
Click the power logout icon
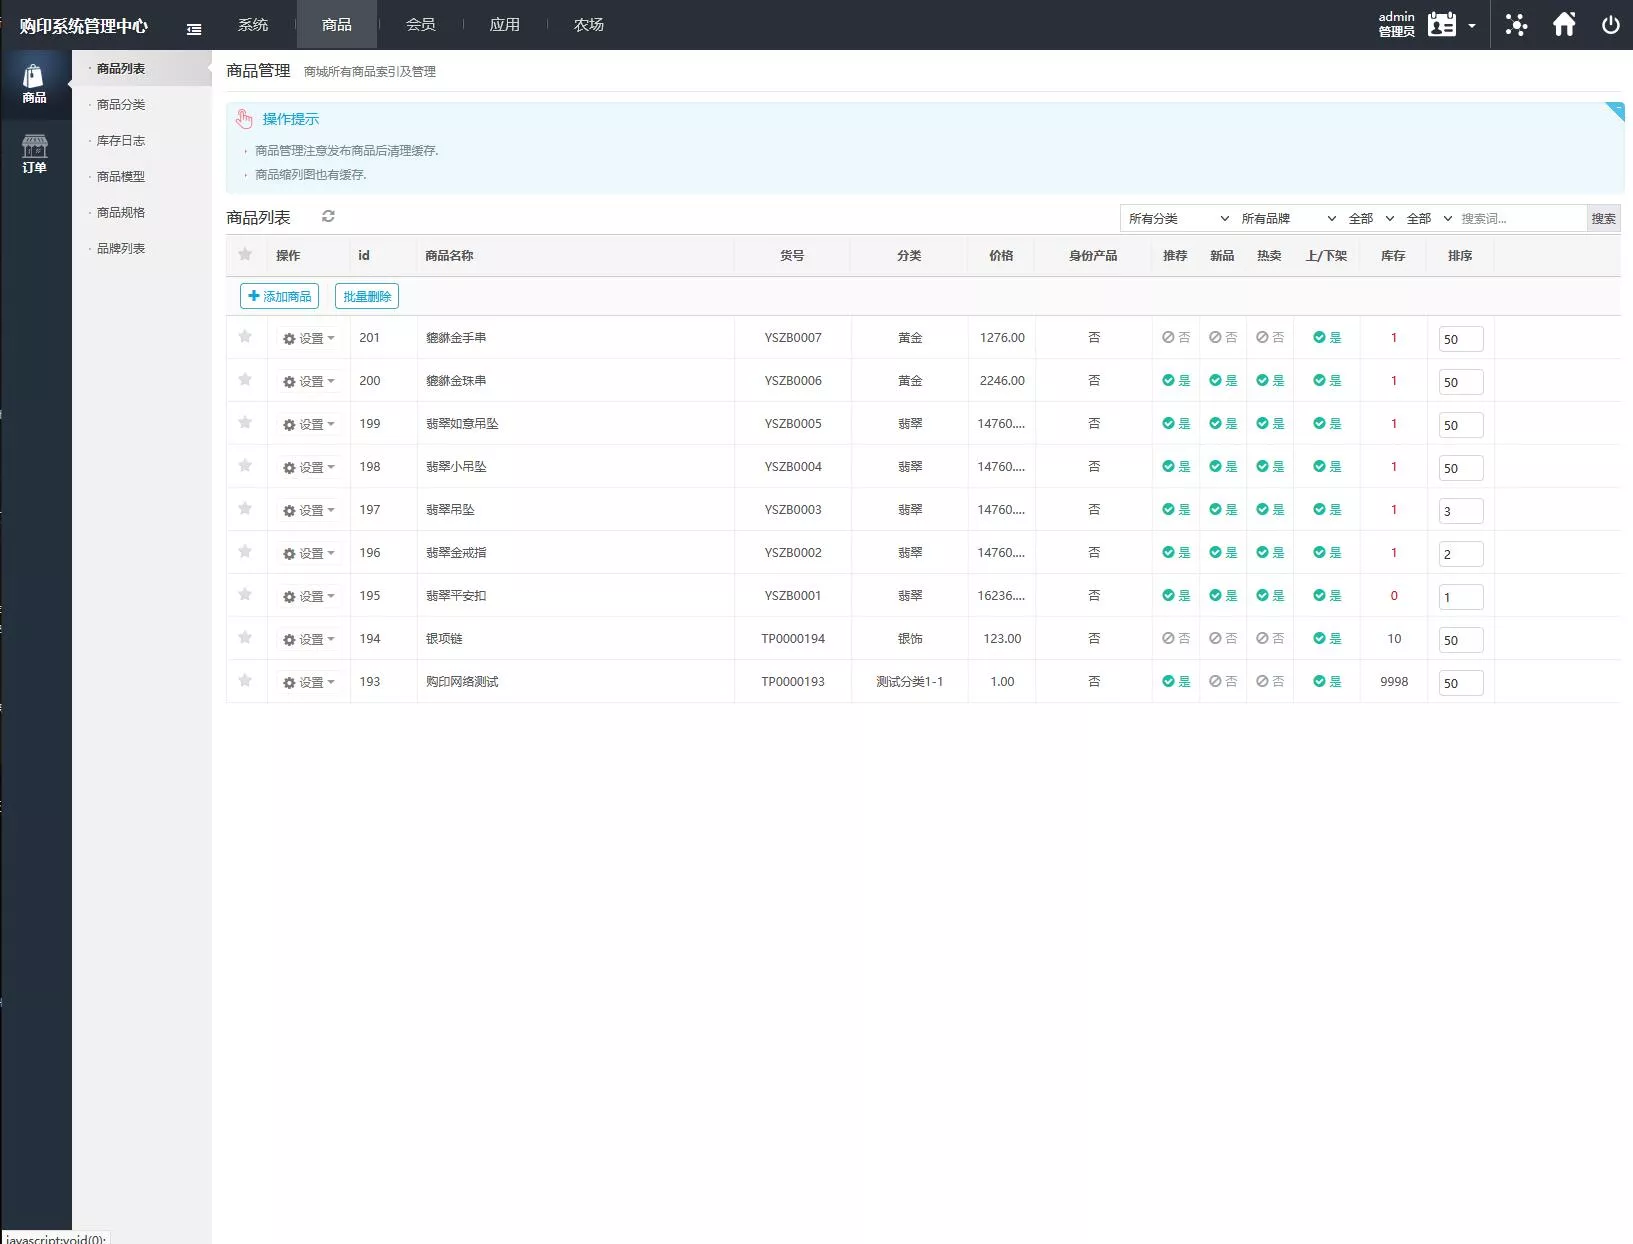point(1610,25)
